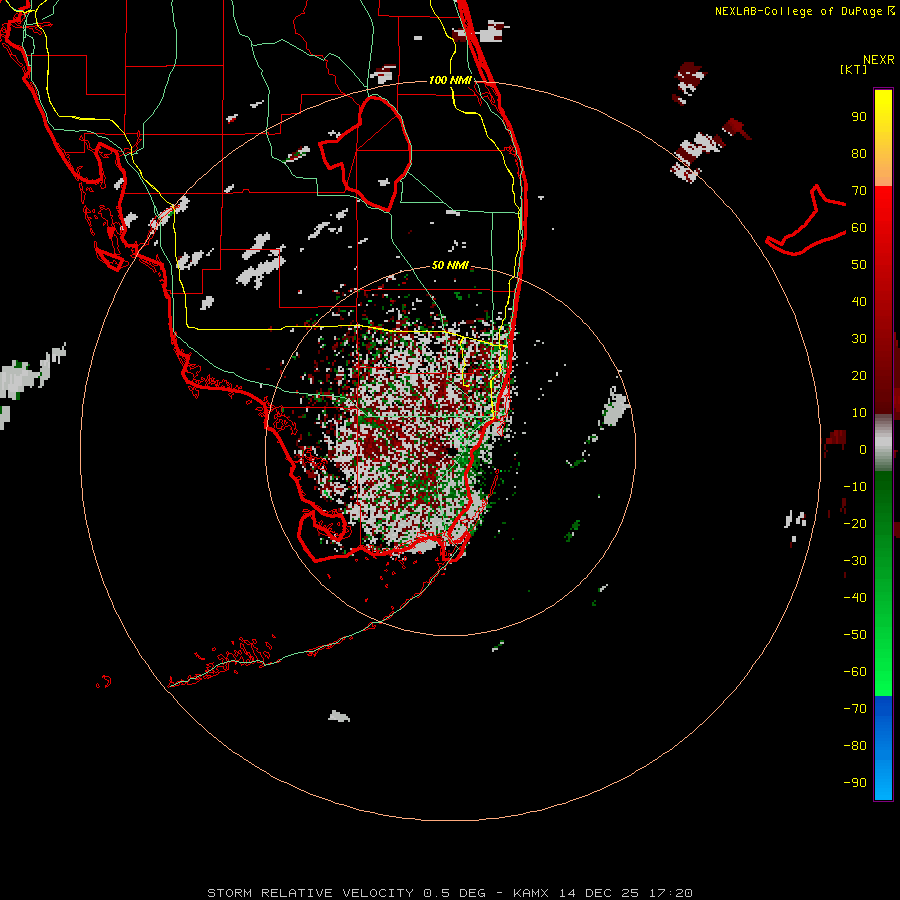This screenshot has height=900, width=900.
Task: Pick the bright green band near -60 on the color bar
Action: [x=883, y=672]
